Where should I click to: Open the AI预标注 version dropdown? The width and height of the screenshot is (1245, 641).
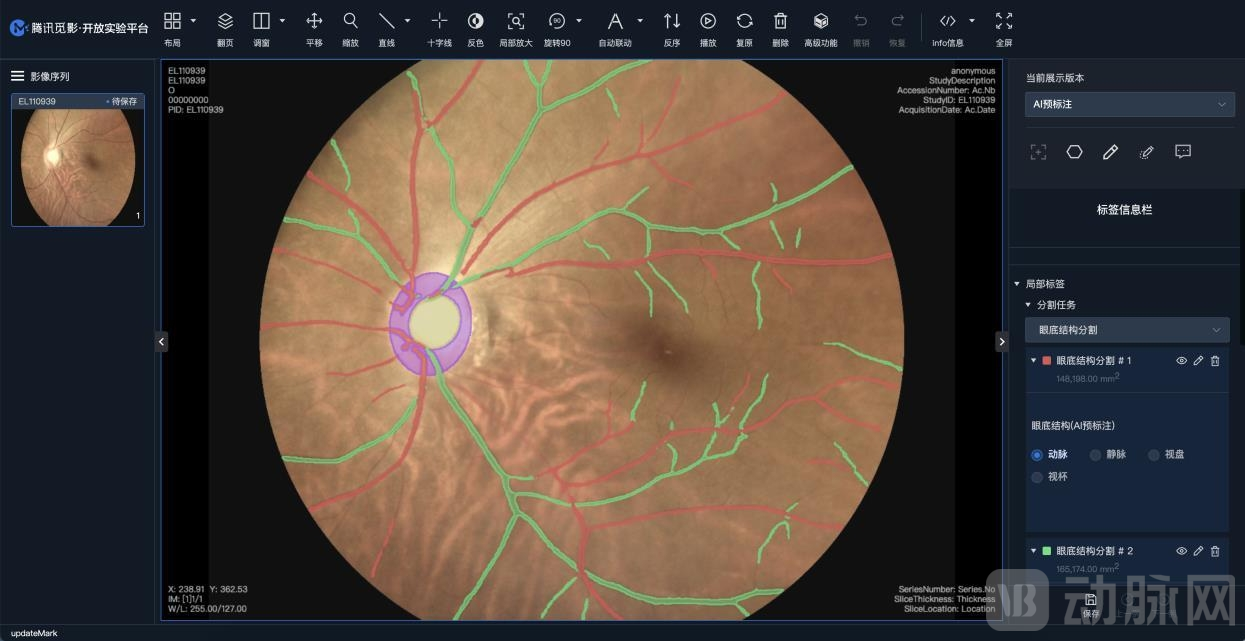tap(1129, 104)
